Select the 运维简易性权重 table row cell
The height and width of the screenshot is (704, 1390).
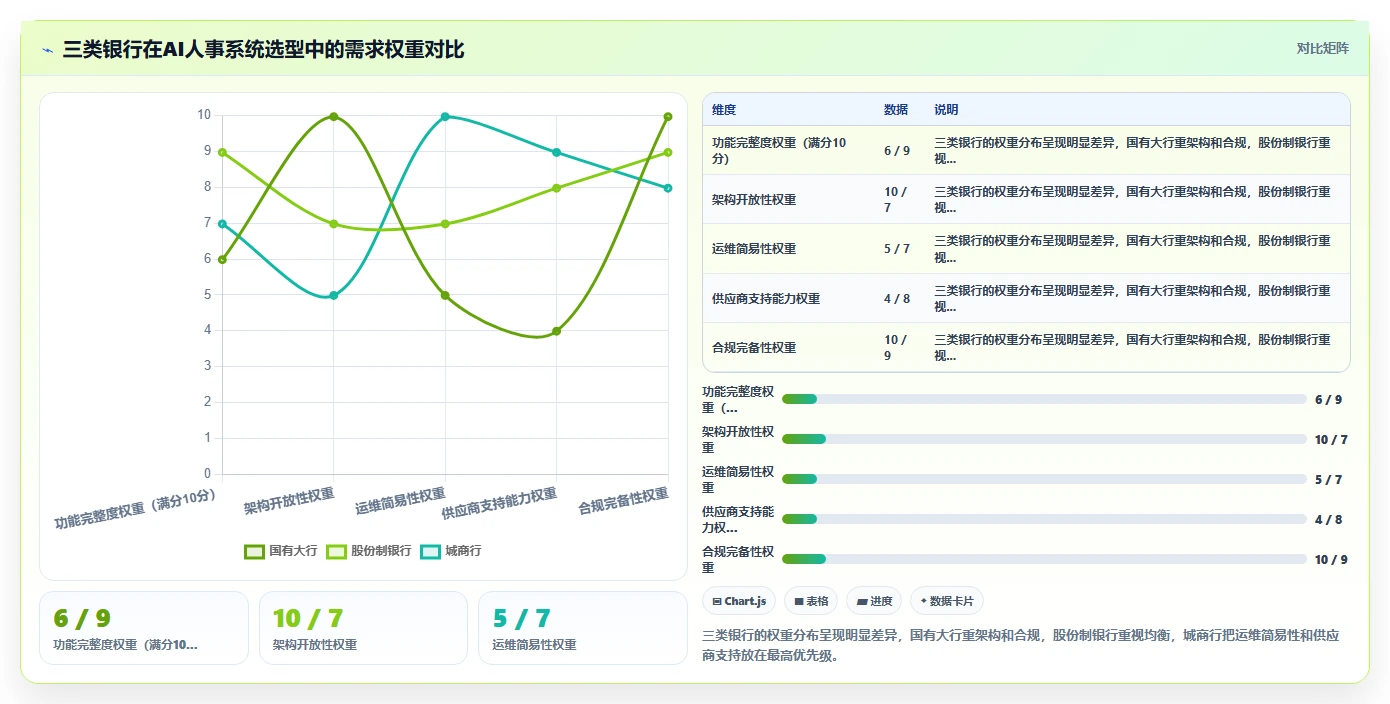click(787, 249)
